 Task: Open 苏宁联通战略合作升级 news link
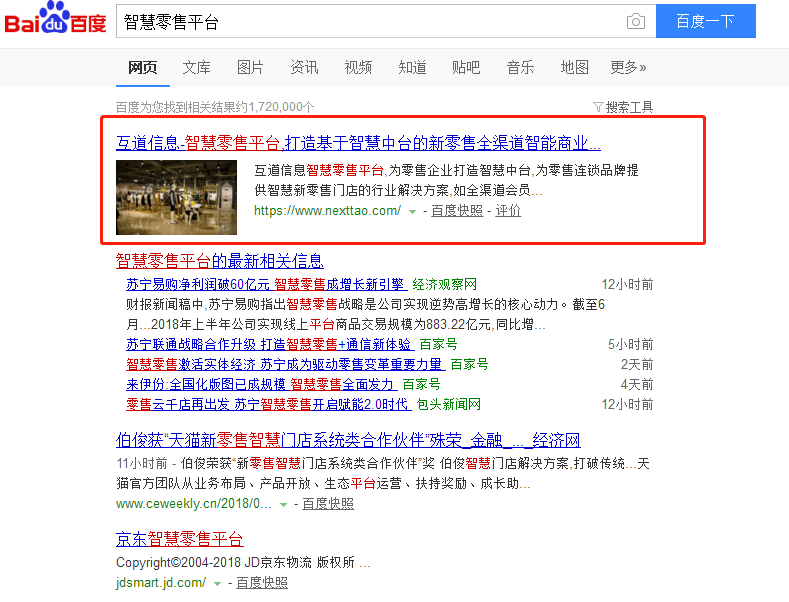(269, 344)
